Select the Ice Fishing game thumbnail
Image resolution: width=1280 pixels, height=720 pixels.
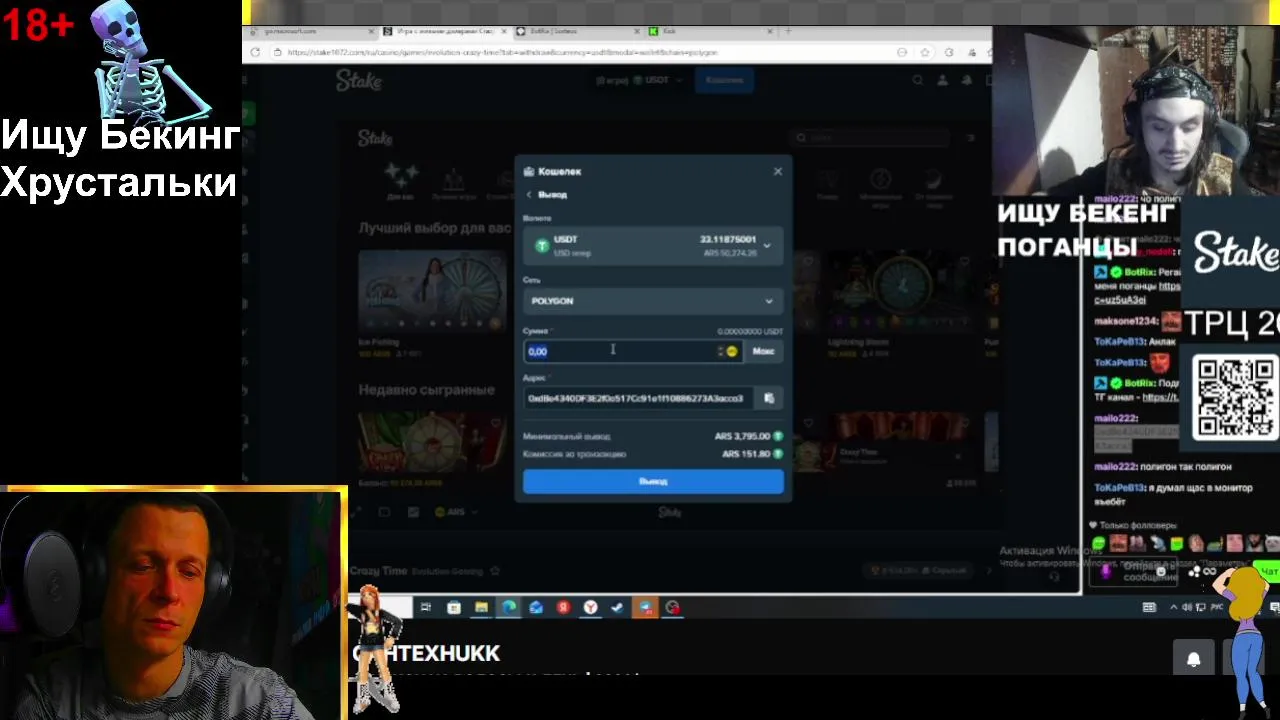pyautogui.click(x=432, y=290)
